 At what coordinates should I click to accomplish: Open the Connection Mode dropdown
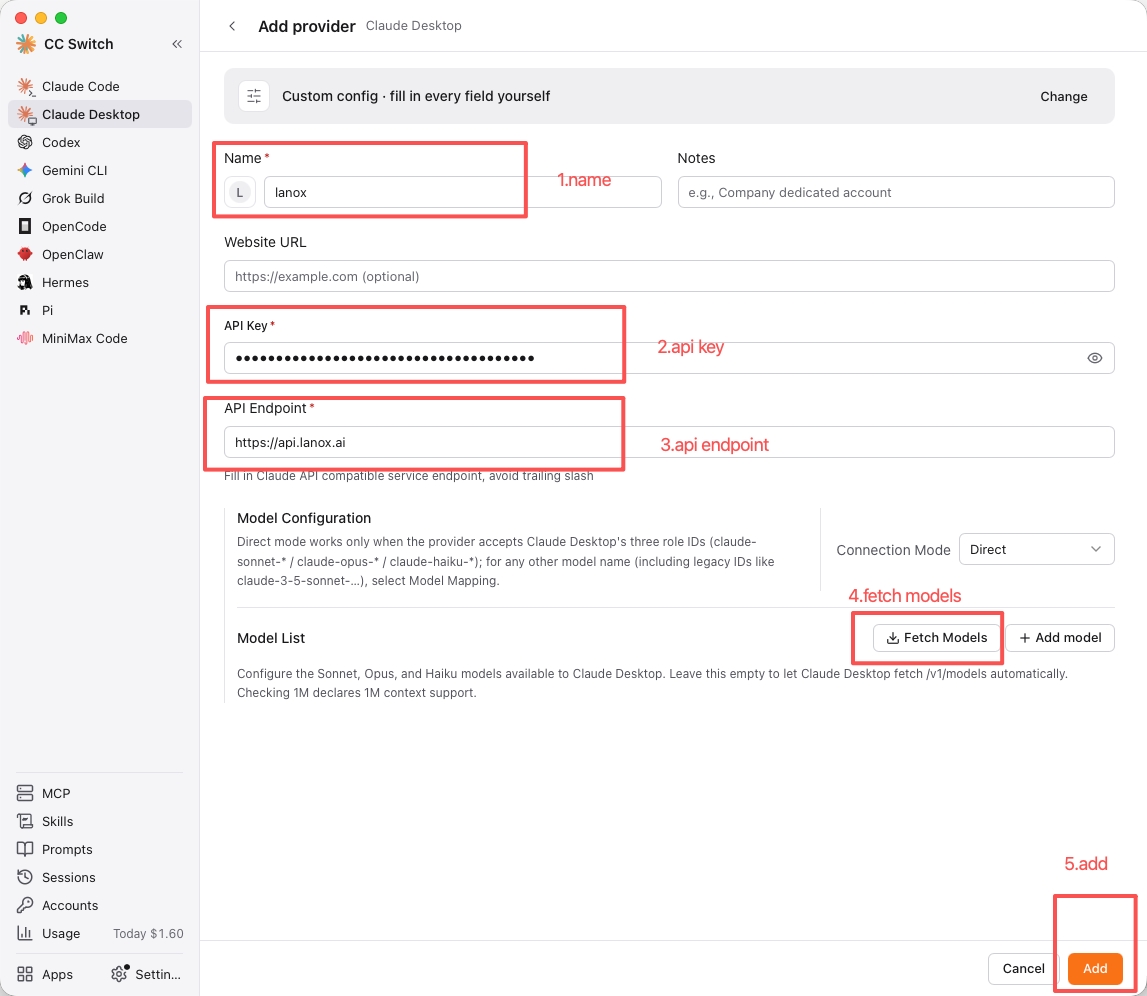[1036, 549]
